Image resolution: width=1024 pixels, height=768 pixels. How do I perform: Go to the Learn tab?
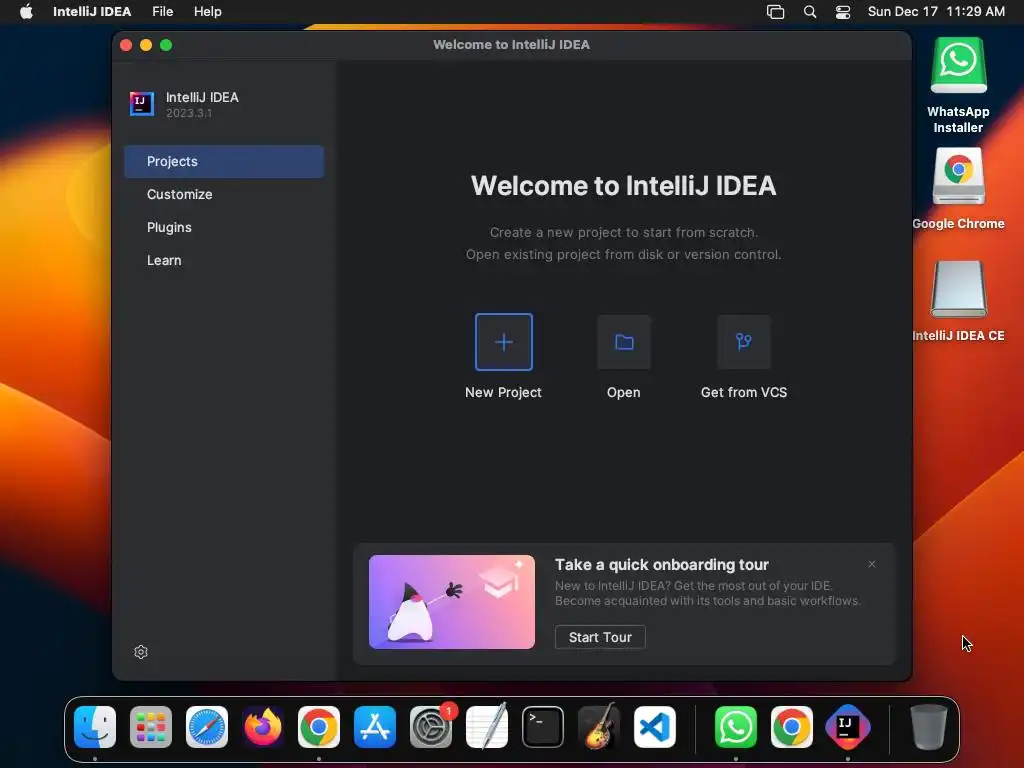click(224, 260)
